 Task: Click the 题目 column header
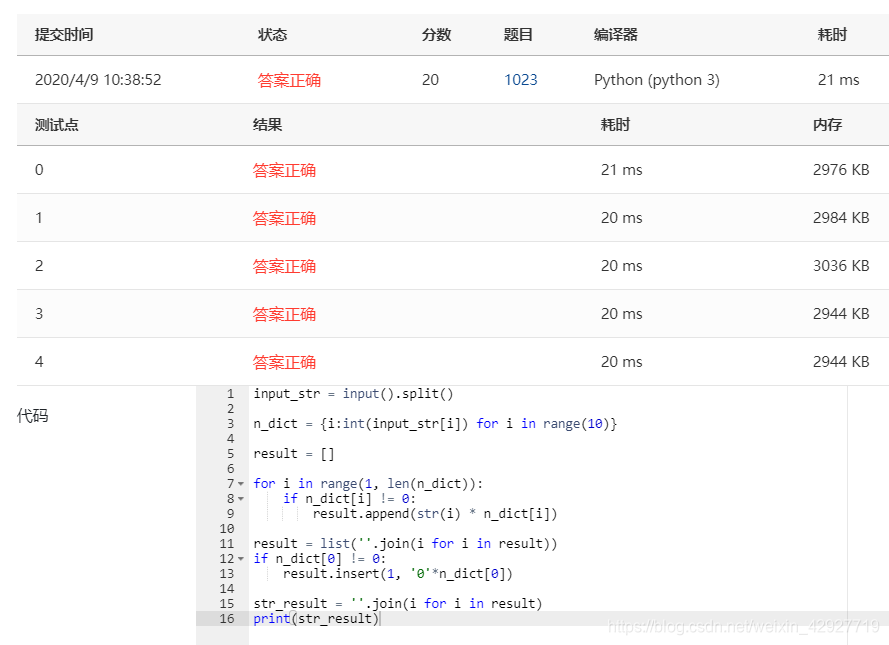(518, 35)
